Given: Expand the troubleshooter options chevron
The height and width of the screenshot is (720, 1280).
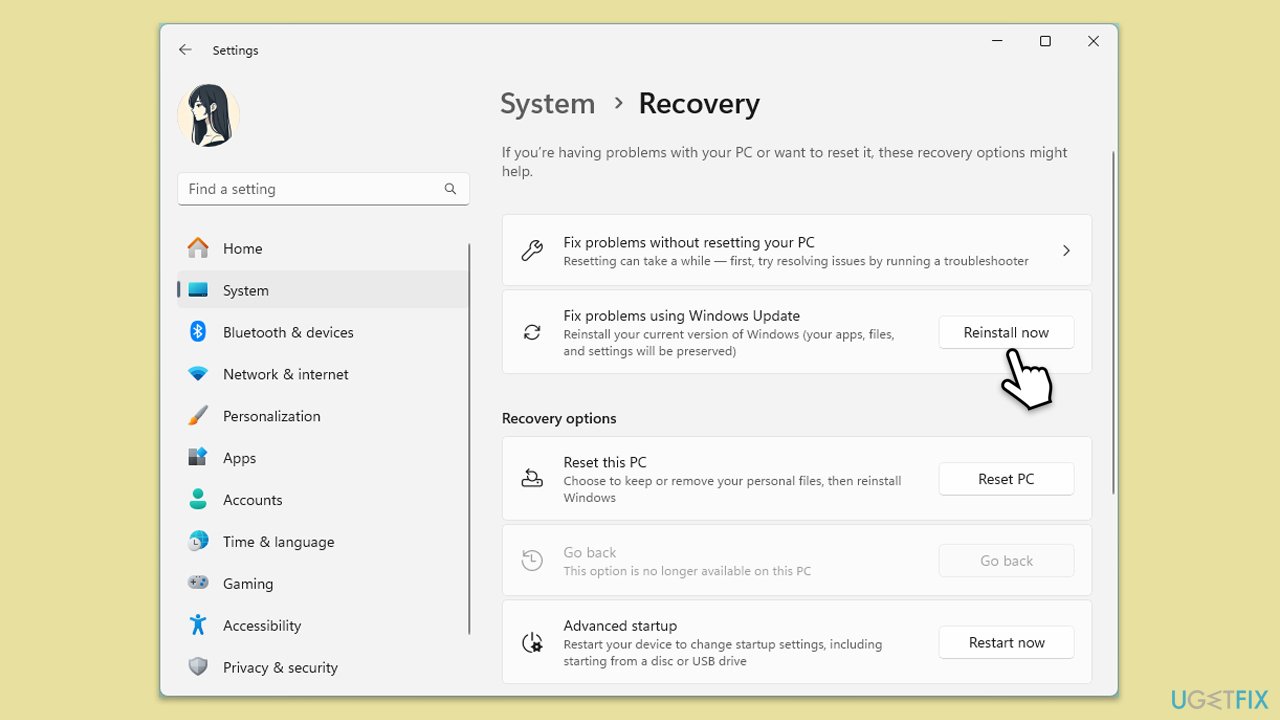Looking at the screenshot, I should tap(1066, 250).
